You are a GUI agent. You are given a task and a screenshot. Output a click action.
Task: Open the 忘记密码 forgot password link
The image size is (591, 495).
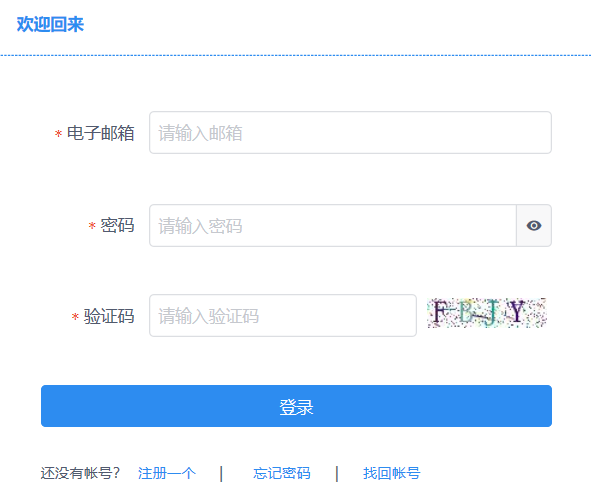[282, 473]
